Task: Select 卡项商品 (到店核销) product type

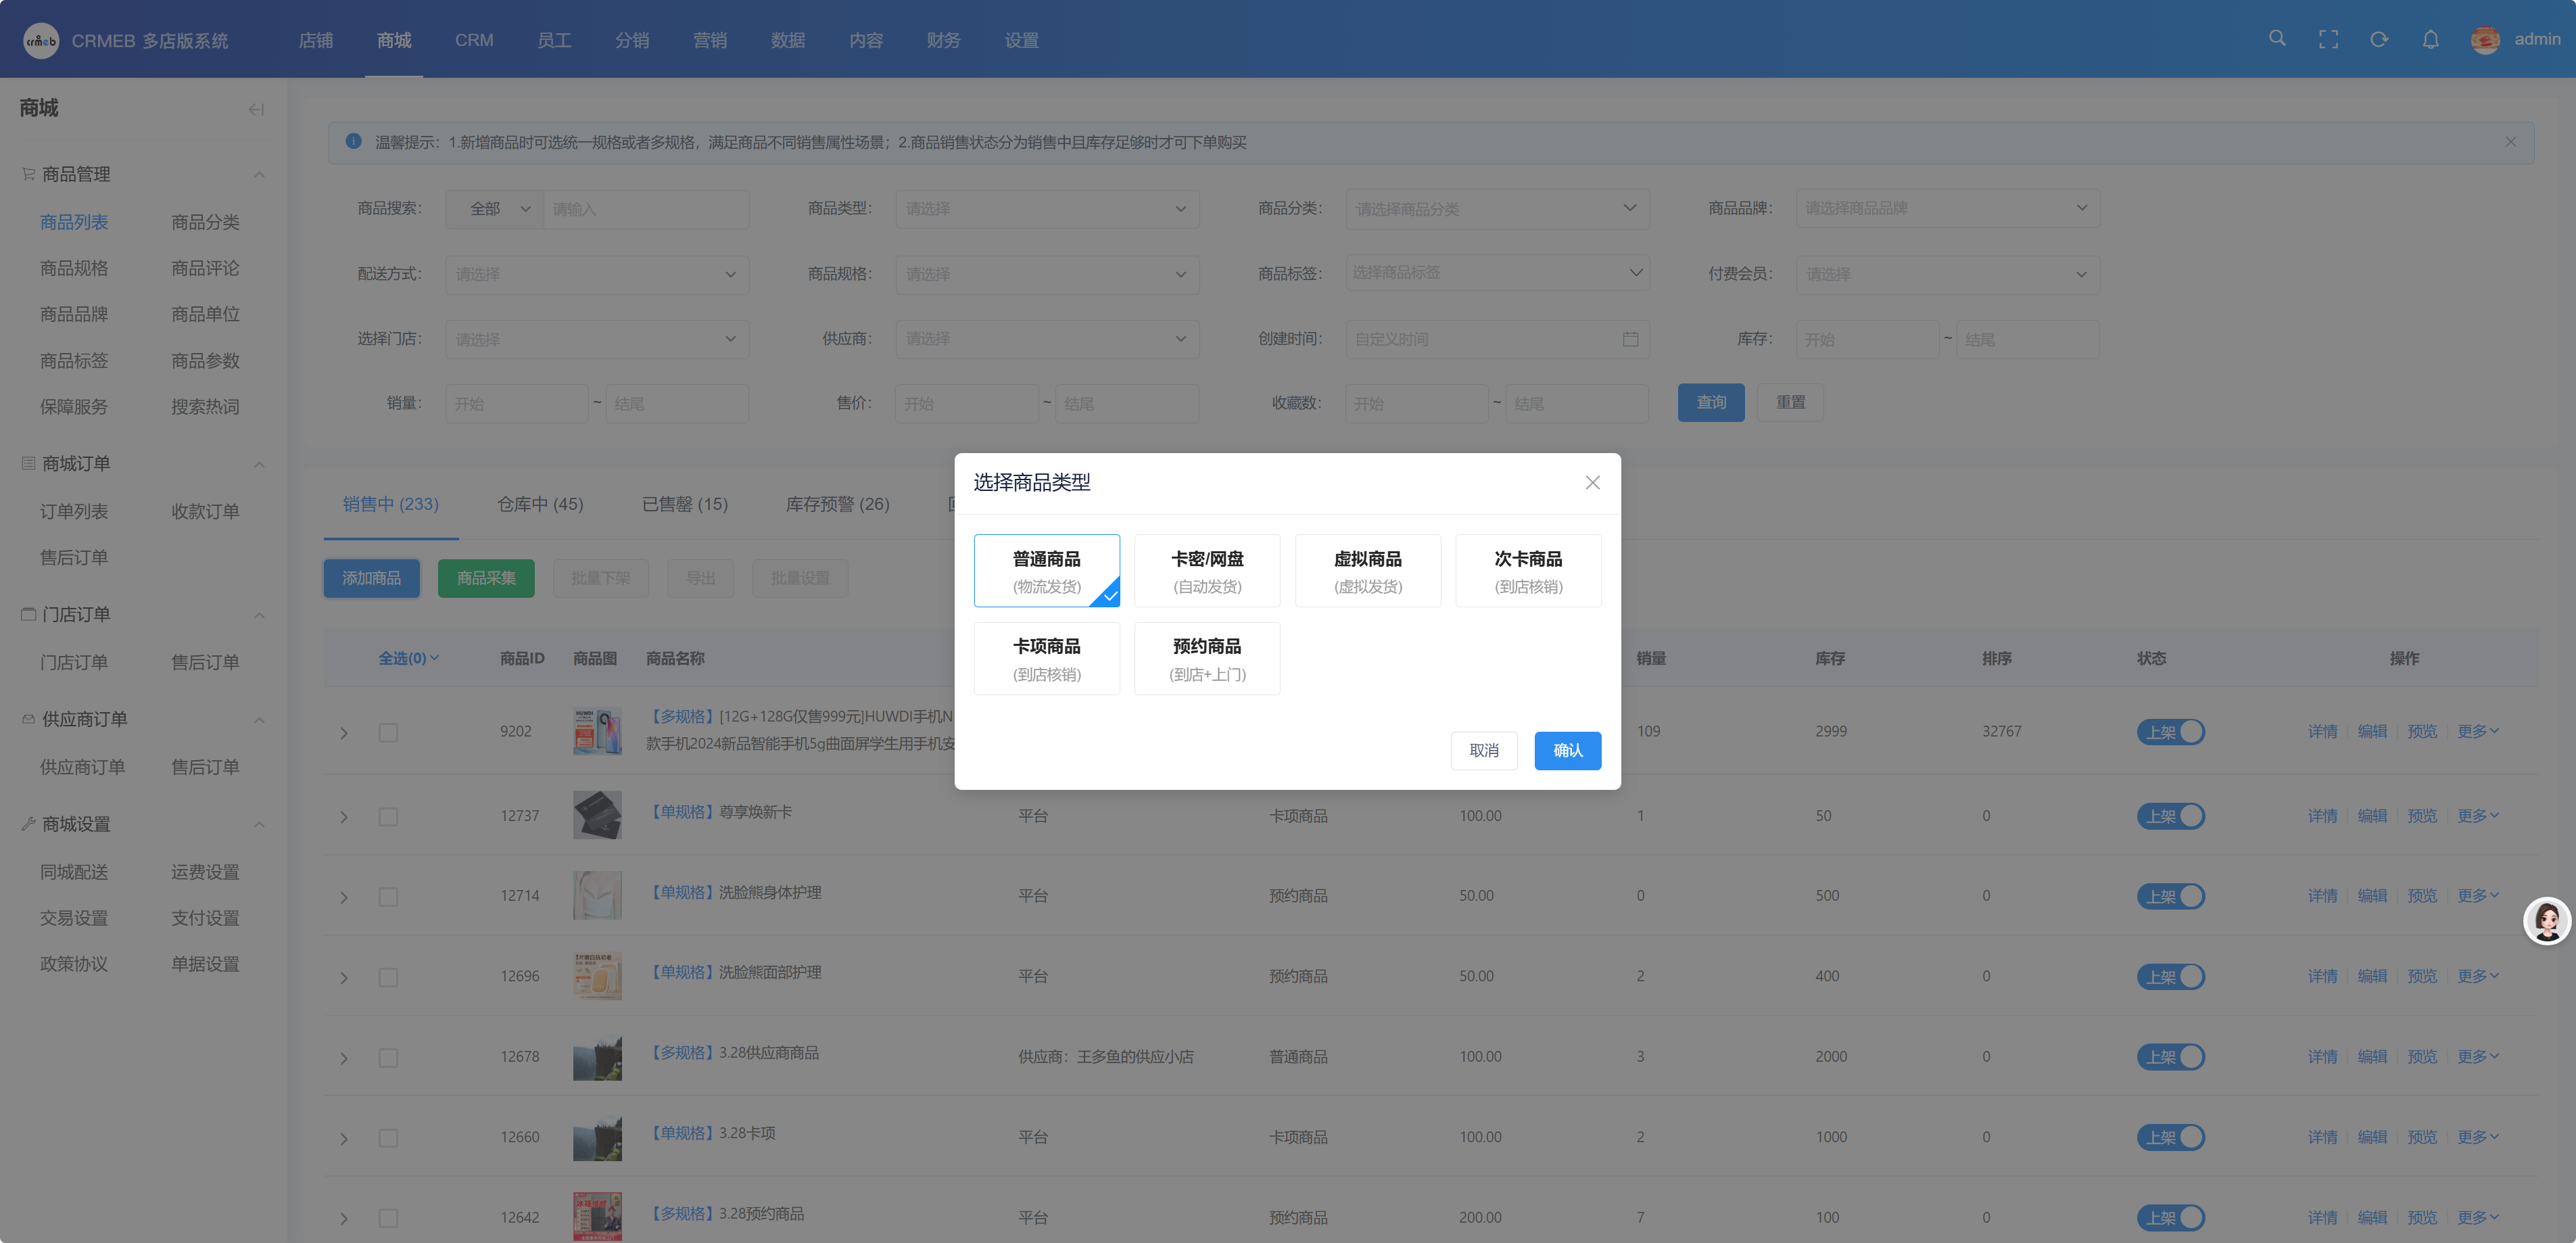Action: pos(1046,658)
